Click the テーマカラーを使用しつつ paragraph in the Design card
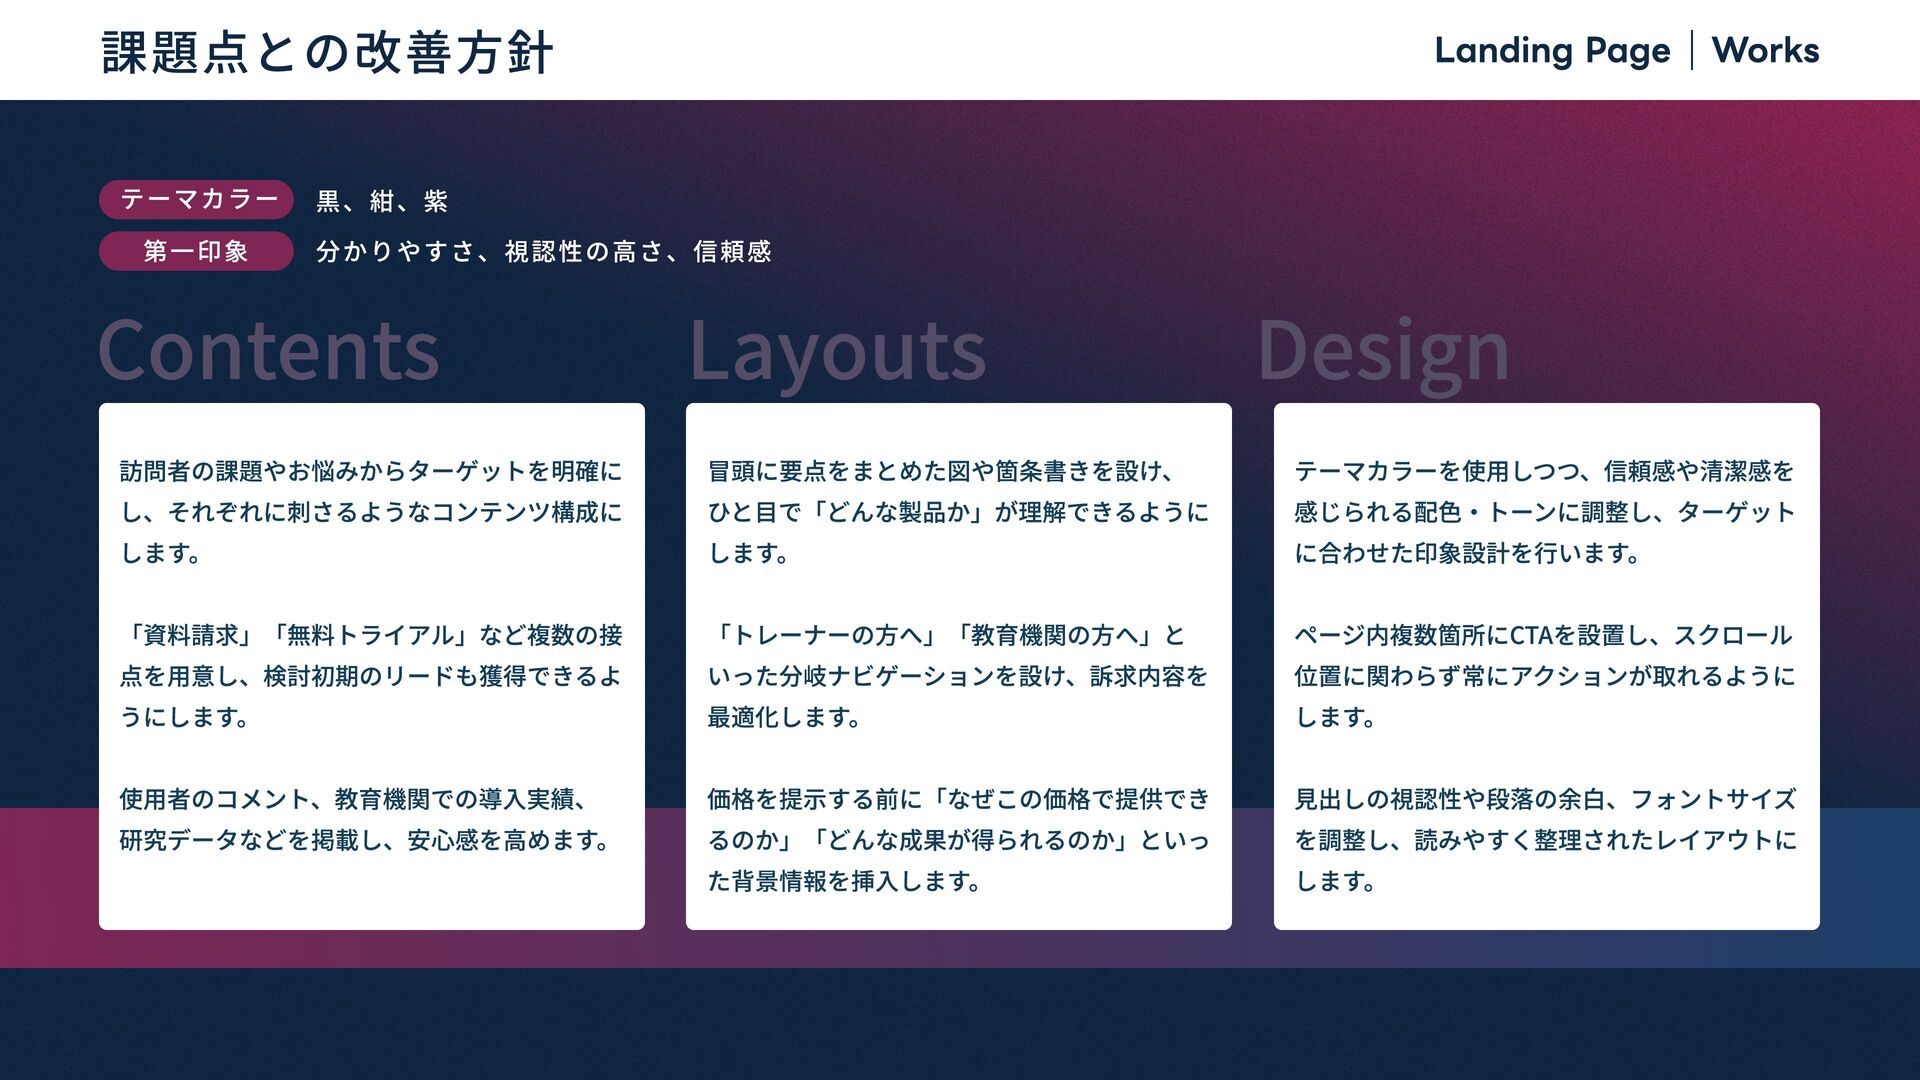1920x1080 pixels. (1544, 512)
